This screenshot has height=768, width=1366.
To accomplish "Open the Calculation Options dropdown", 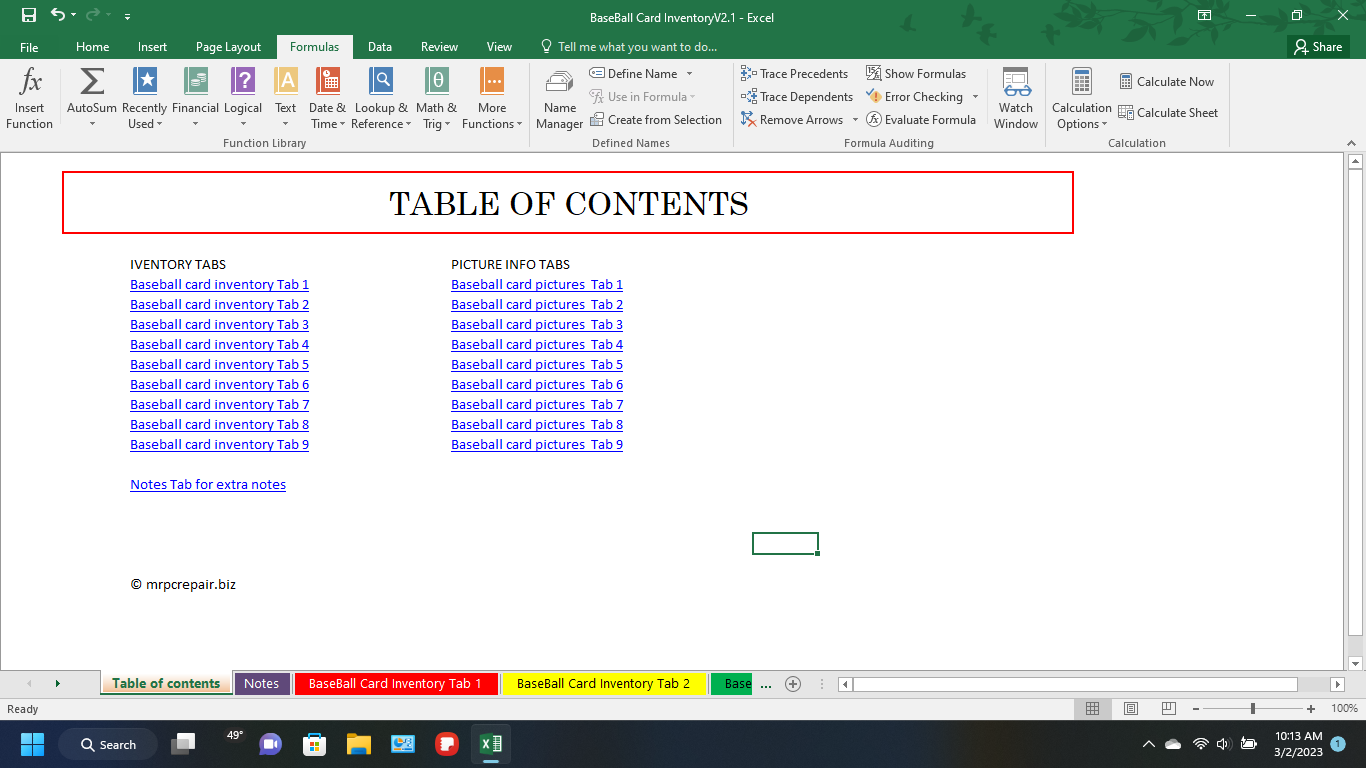I will tap(1082, 100).
